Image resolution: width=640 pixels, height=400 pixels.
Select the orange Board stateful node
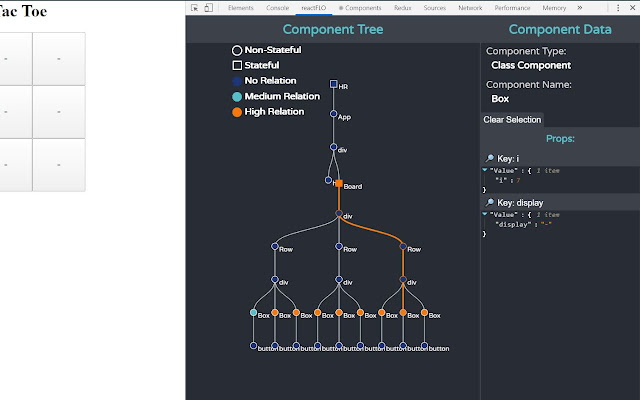(339, 184)
